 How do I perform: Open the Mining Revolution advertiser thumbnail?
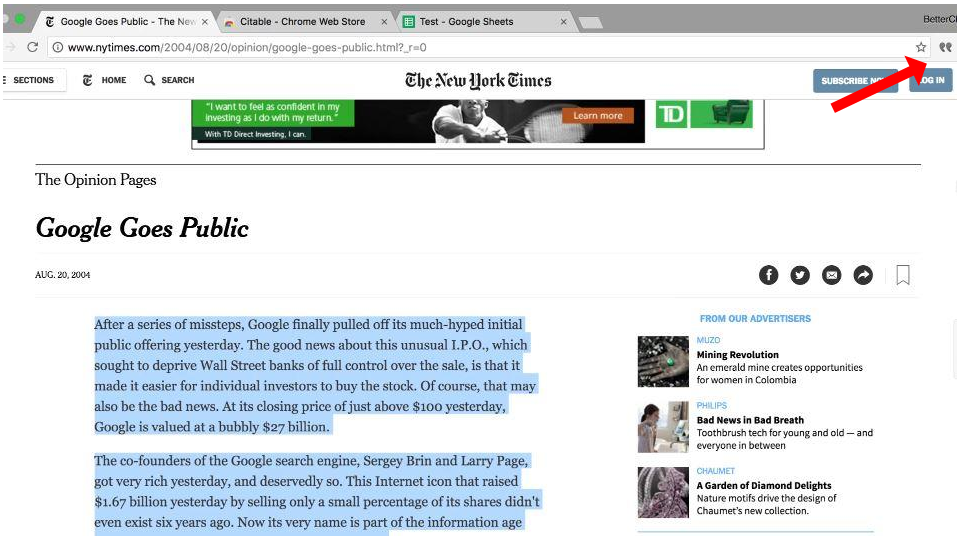click(663, 361)
